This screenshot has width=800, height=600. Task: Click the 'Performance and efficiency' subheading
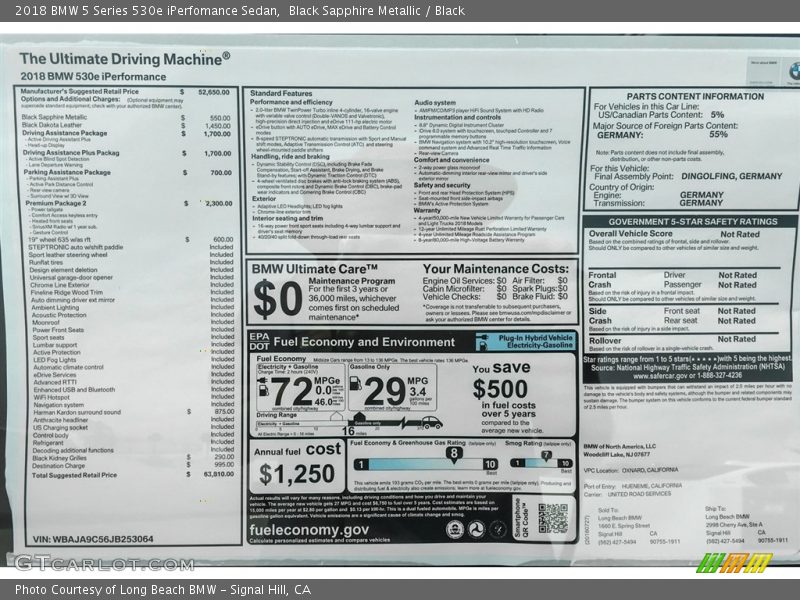click(291, 102)
